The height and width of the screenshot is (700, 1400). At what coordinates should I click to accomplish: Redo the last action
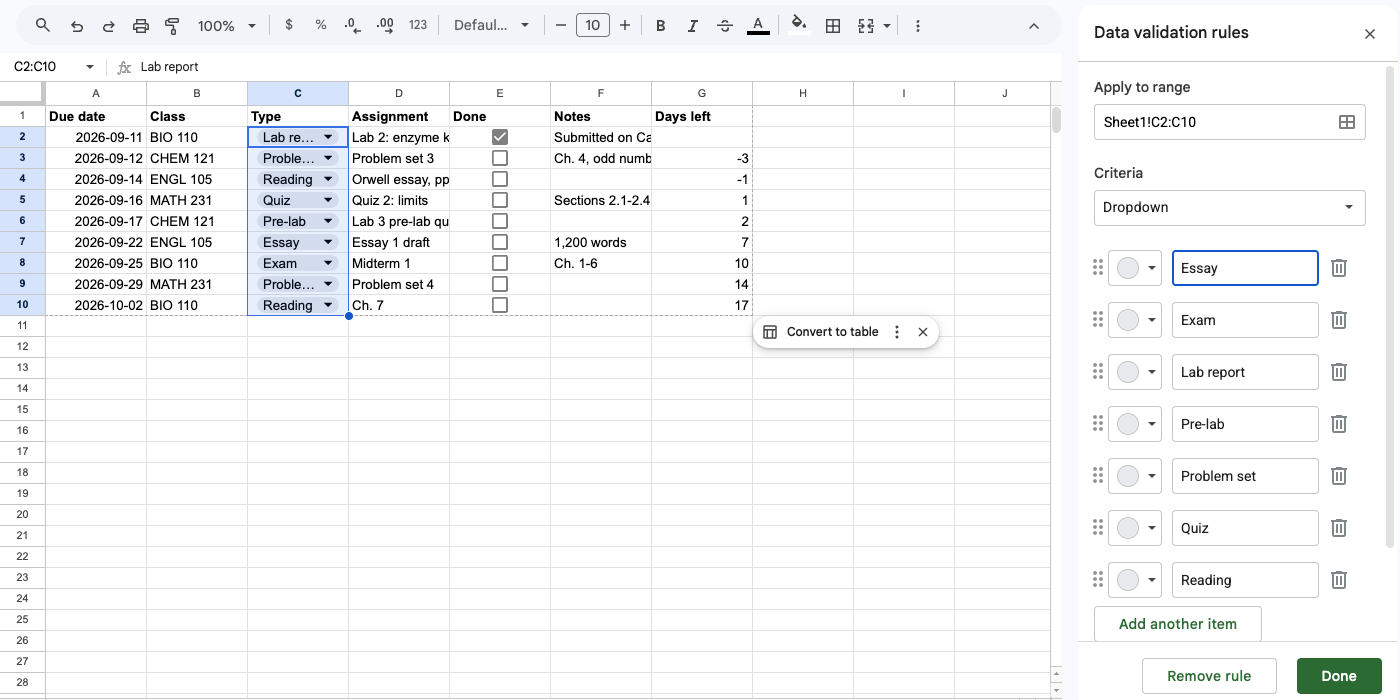pyautogui.click(x=108, y=25)
